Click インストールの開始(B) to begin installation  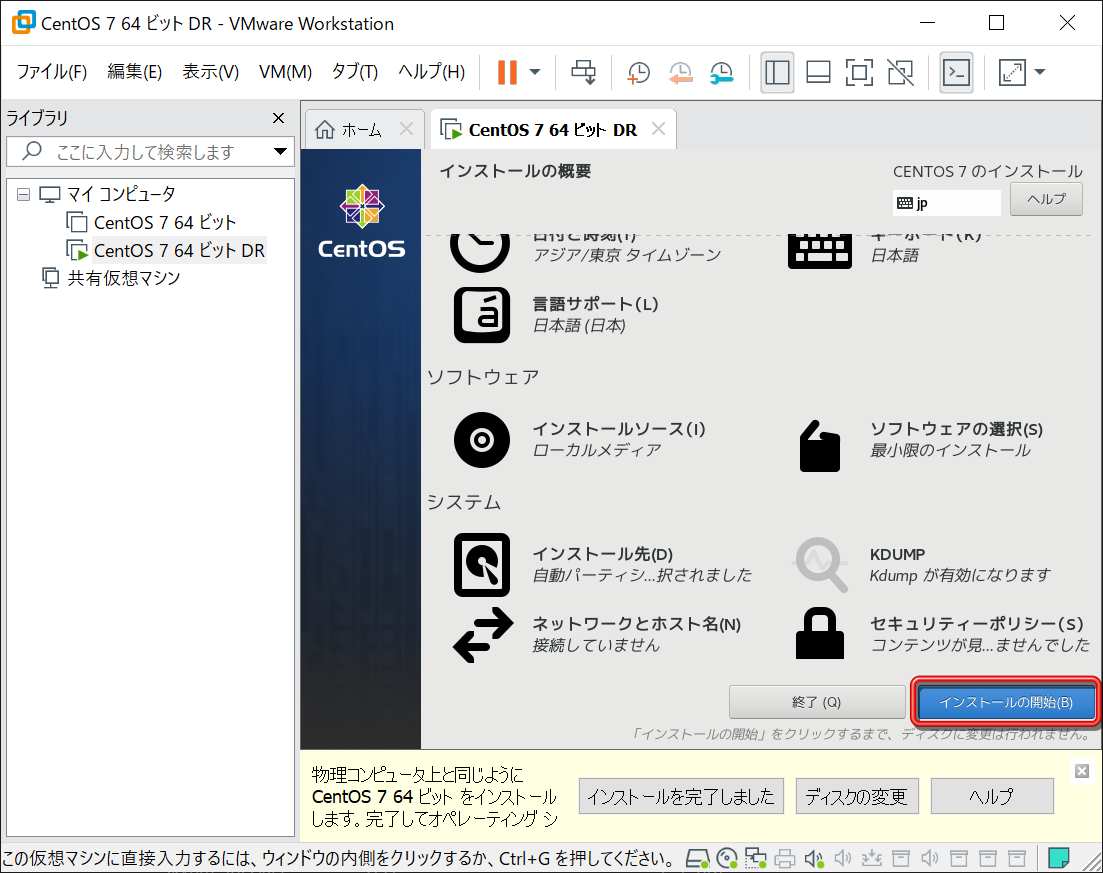1007,702
